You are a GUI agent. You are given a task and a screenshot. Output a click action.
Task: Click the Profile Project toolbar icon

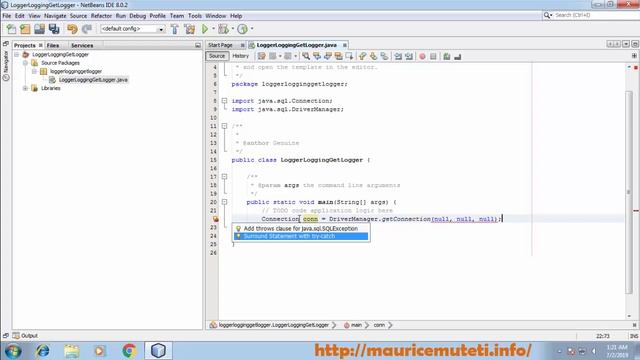[x=242, y=29]
